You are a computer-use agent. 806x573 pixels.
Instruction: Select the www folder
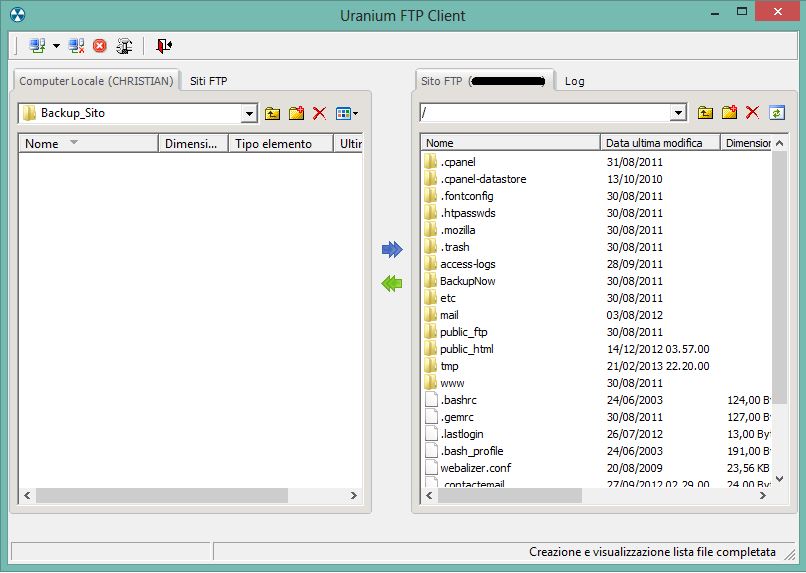(452, 382)
